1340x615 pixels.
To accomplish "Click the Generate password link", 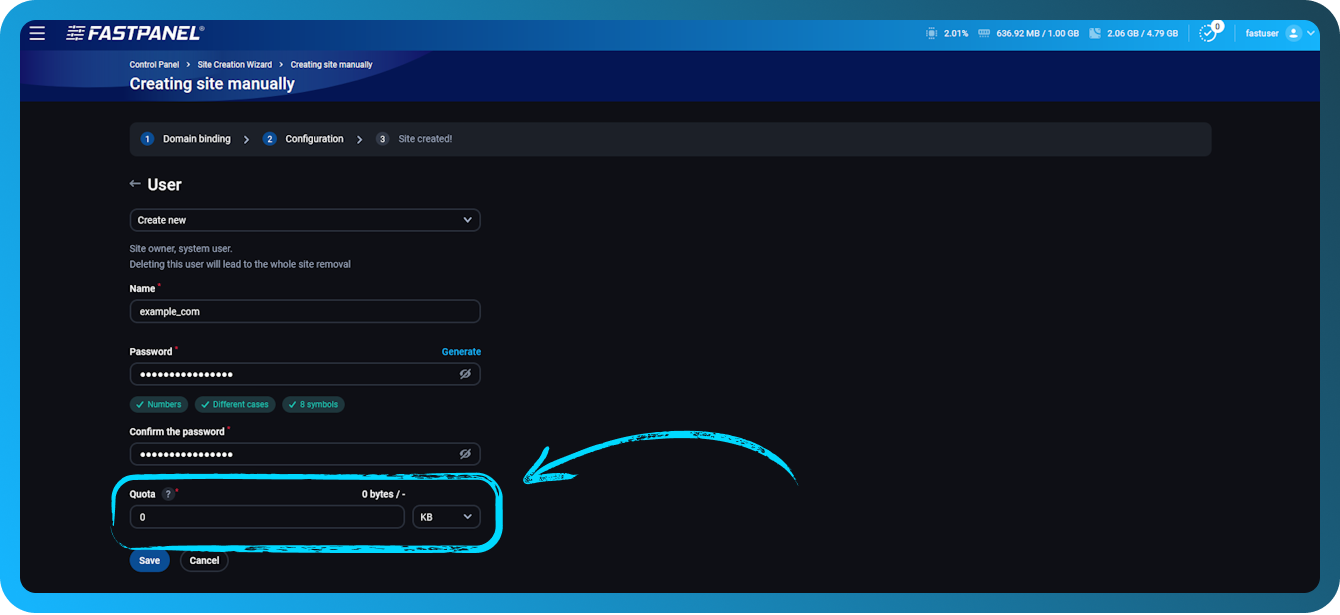I will tap(461, 351).
